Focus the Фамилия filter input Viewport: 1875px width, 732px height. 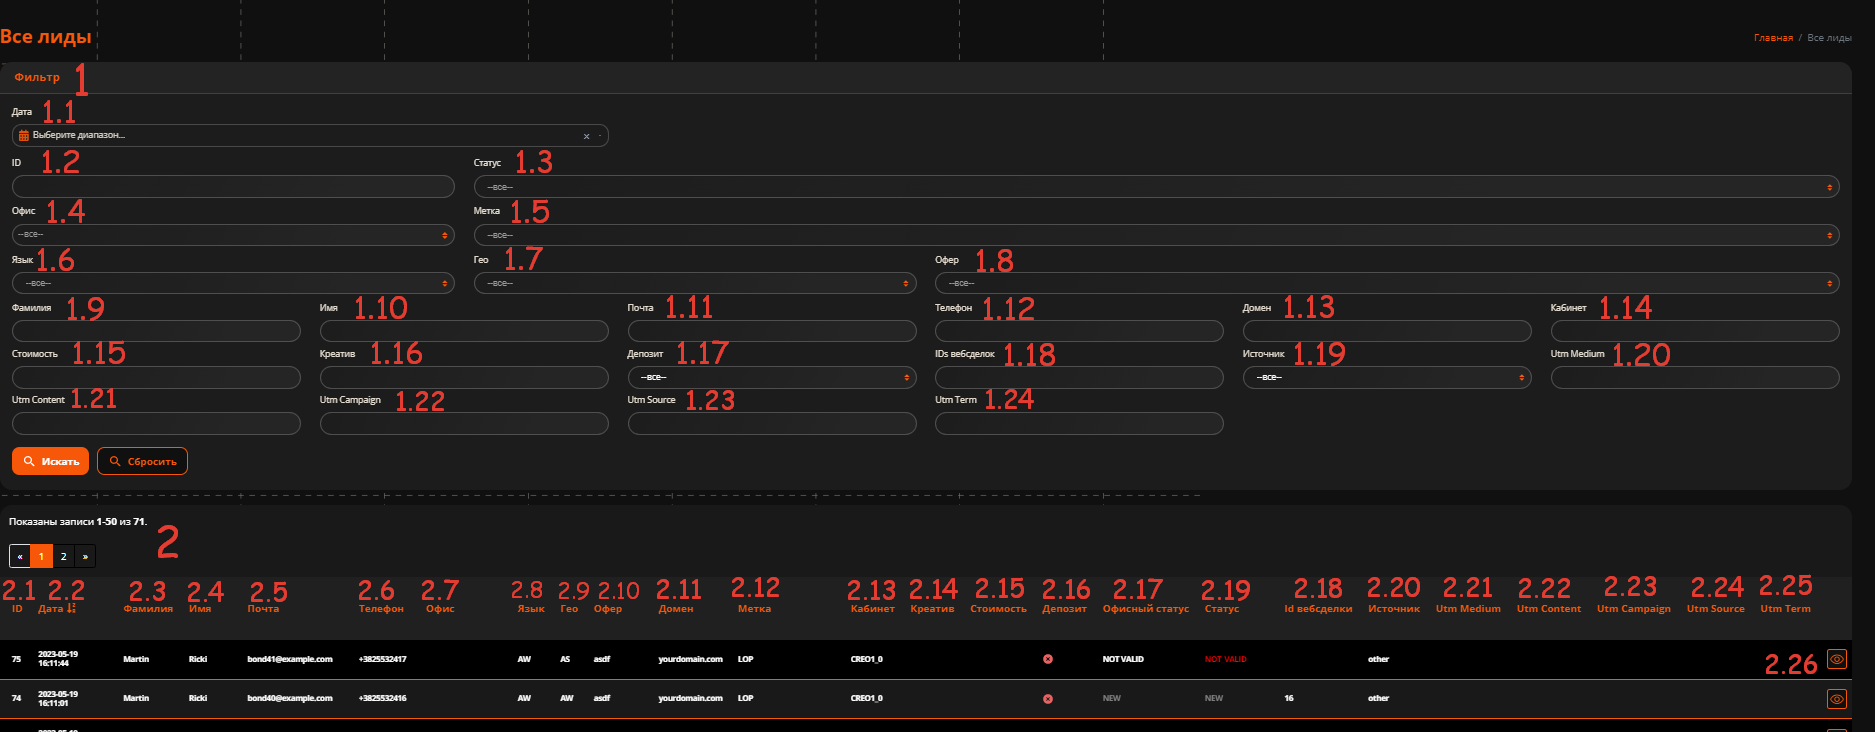[156, 331]
